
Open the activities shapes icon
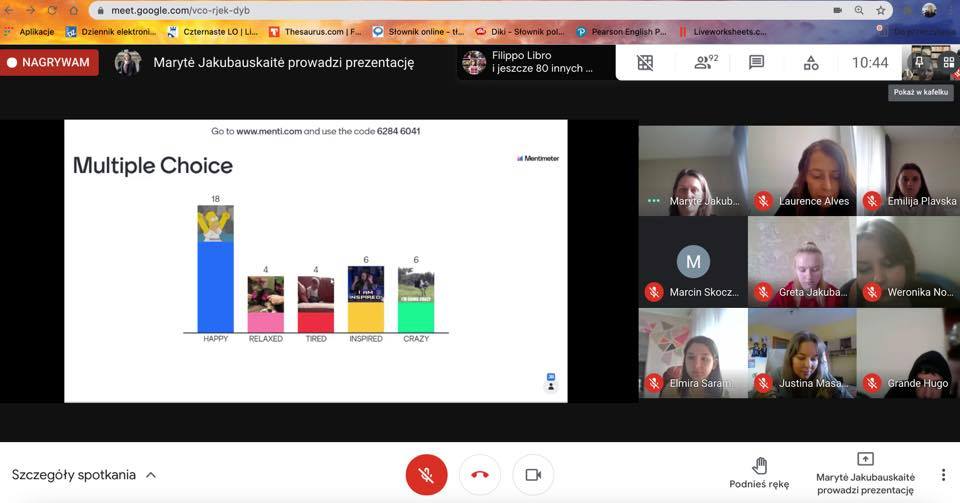pos(811,62)
